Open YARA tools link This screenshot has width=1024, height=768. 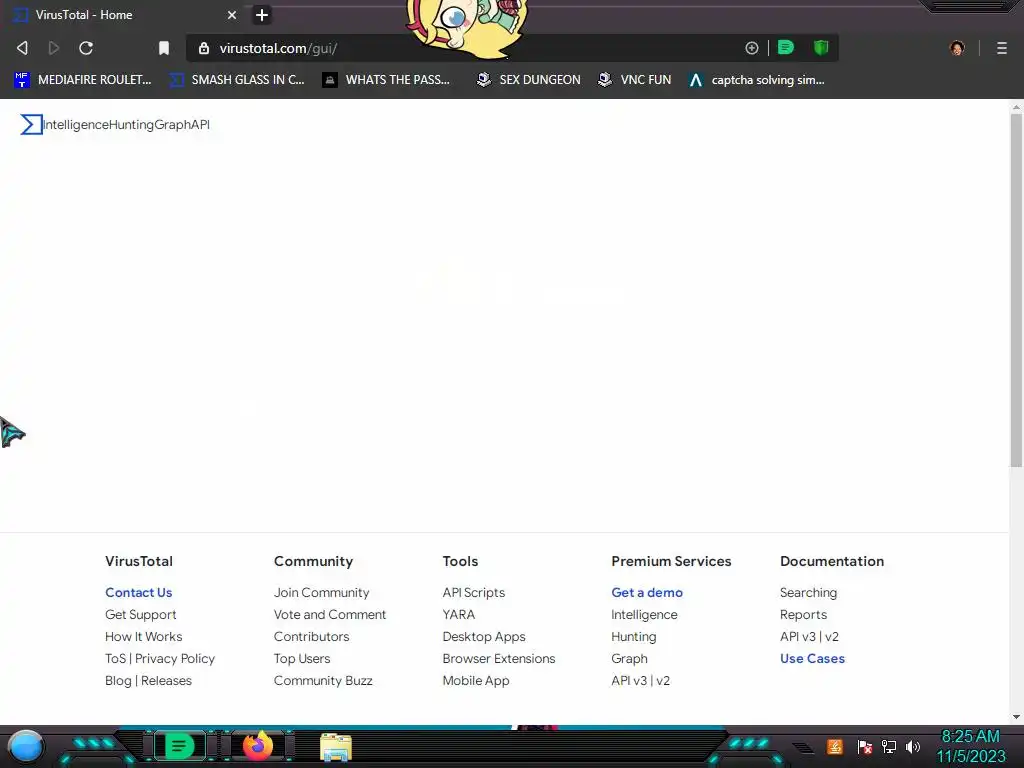tap(458, 615)
